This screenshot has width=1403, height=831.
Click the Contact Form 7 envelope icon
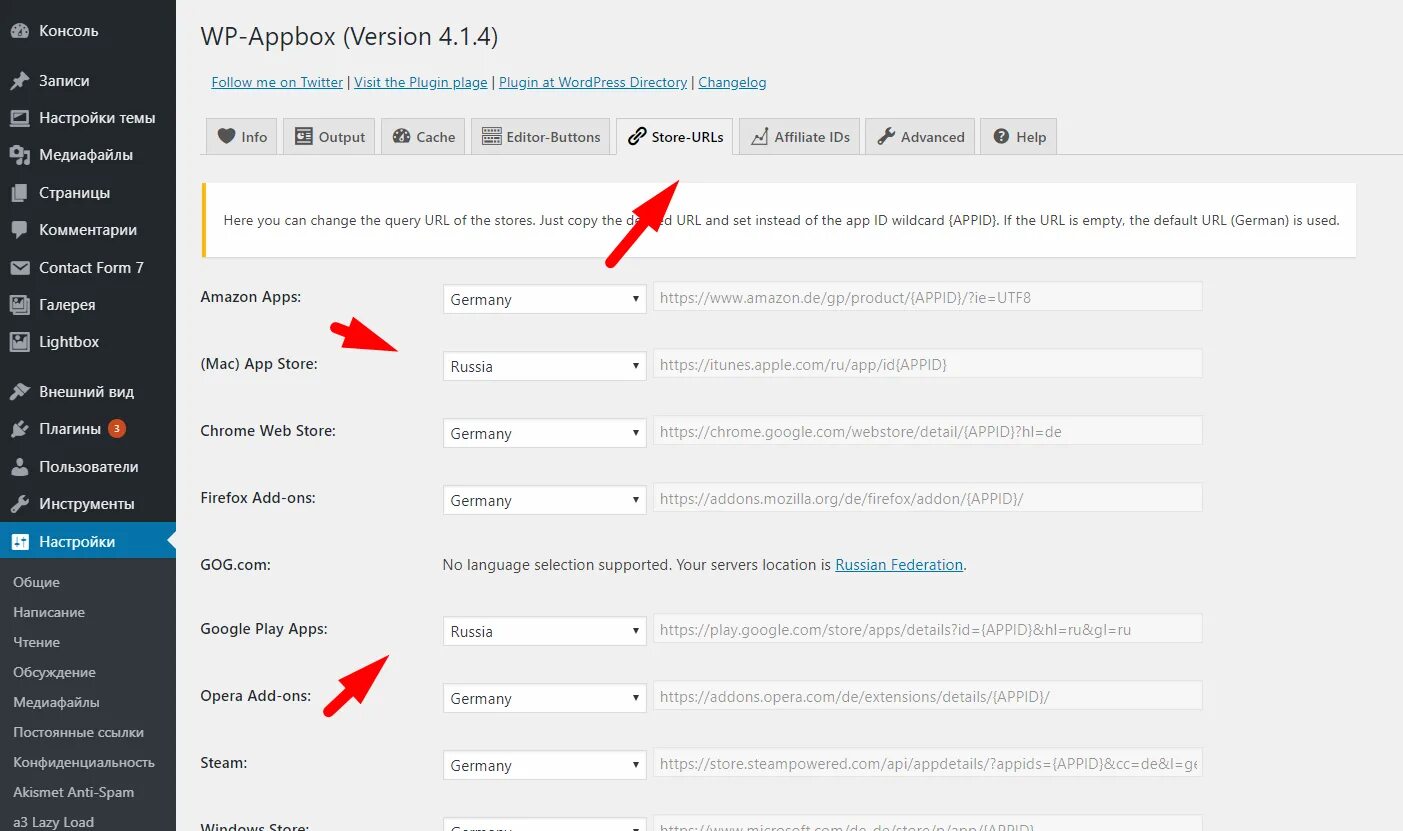pos(20,268)
